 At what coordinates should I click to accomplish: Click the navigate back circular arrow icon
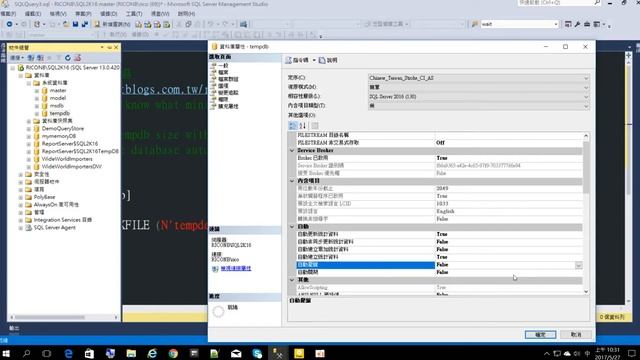tap(9, 24)
